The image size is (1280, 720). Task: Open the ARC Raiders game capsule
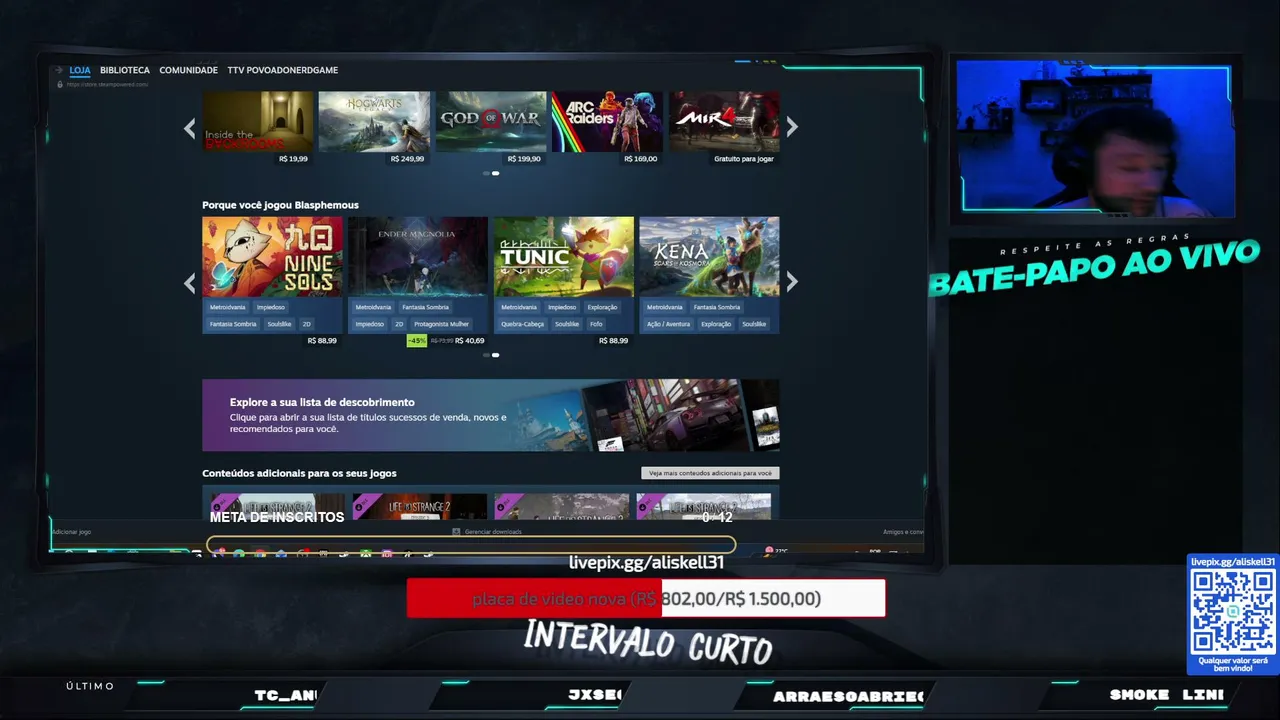point(607,122)
